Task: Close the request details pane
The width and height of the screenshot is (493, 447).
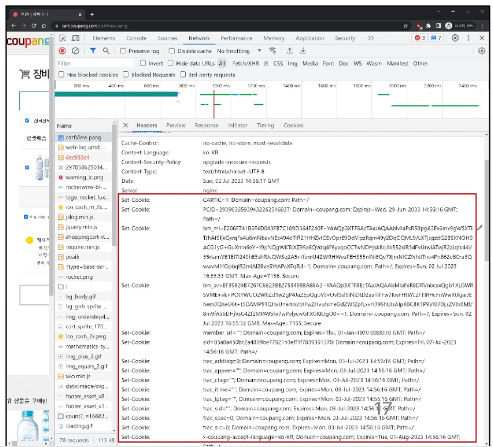Action: (x=125, y=125)
